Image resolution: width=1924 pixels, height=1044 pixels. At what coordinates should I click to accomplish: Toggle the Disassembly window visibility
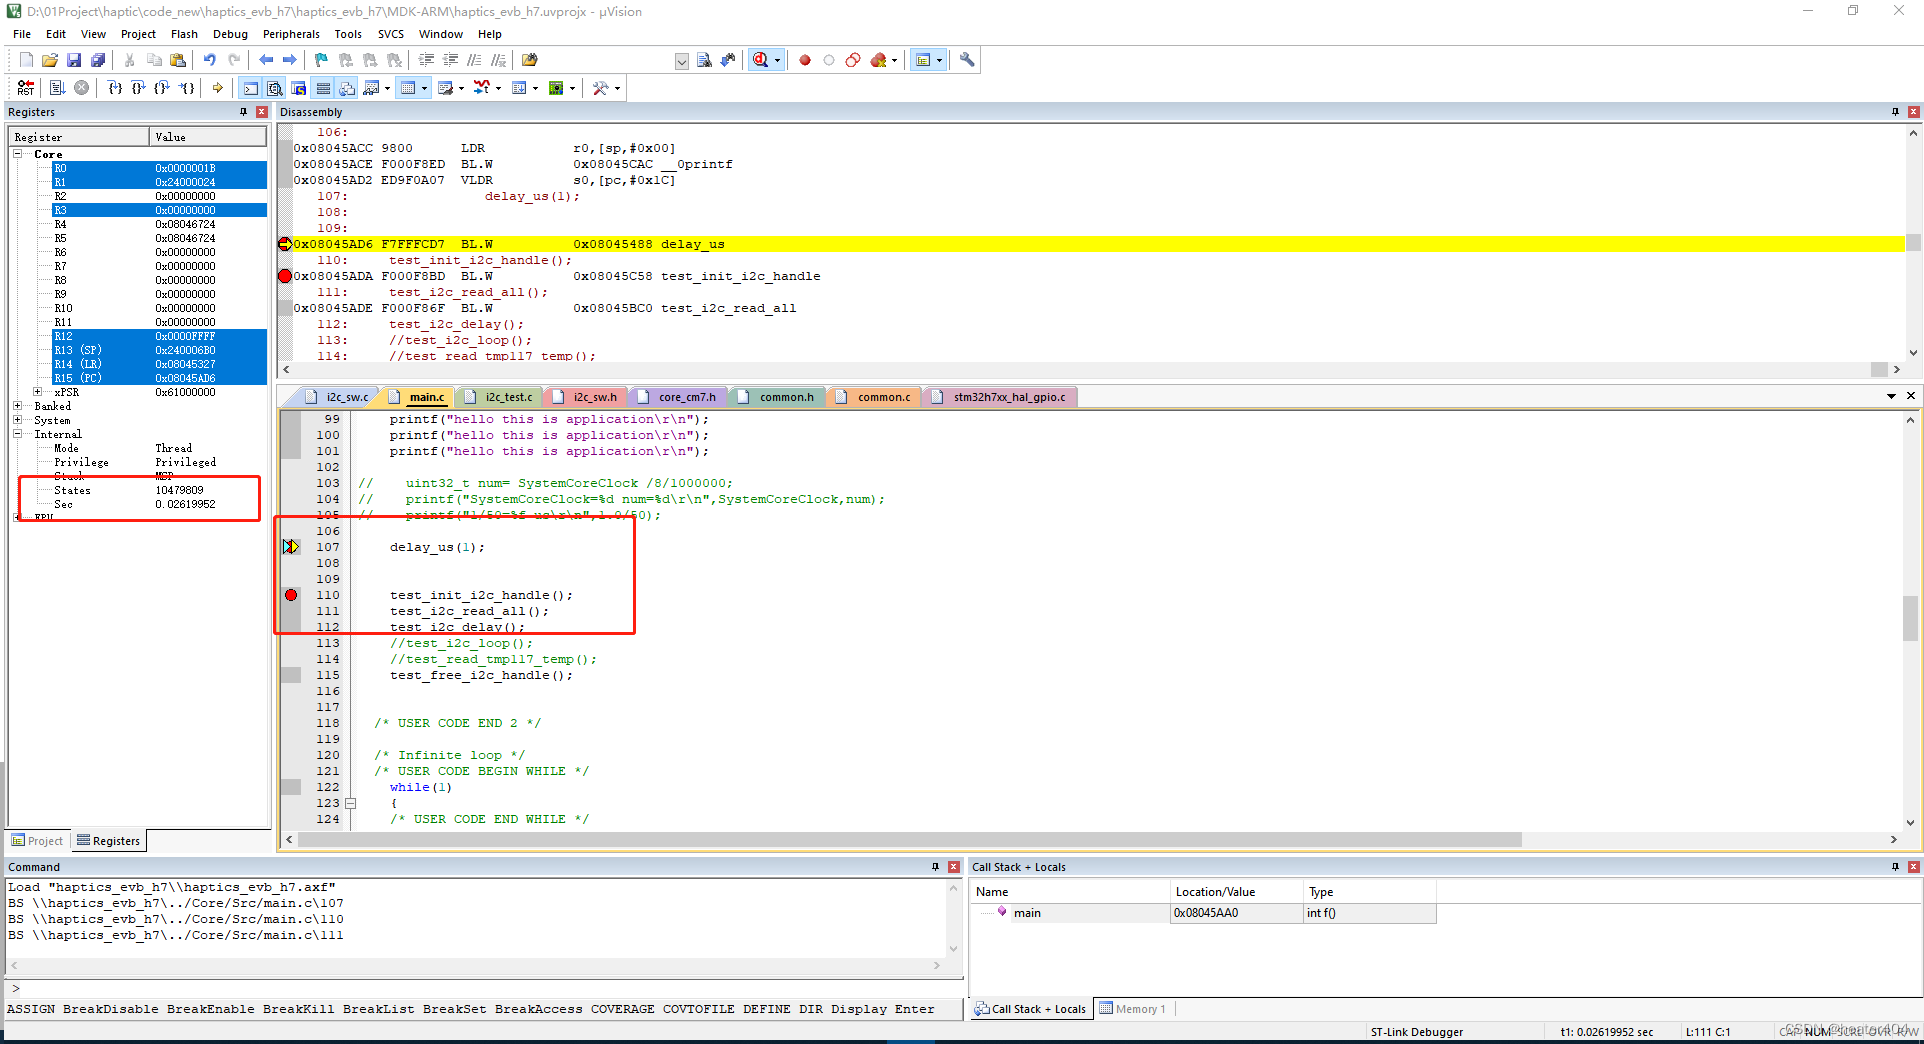[274, 88]
